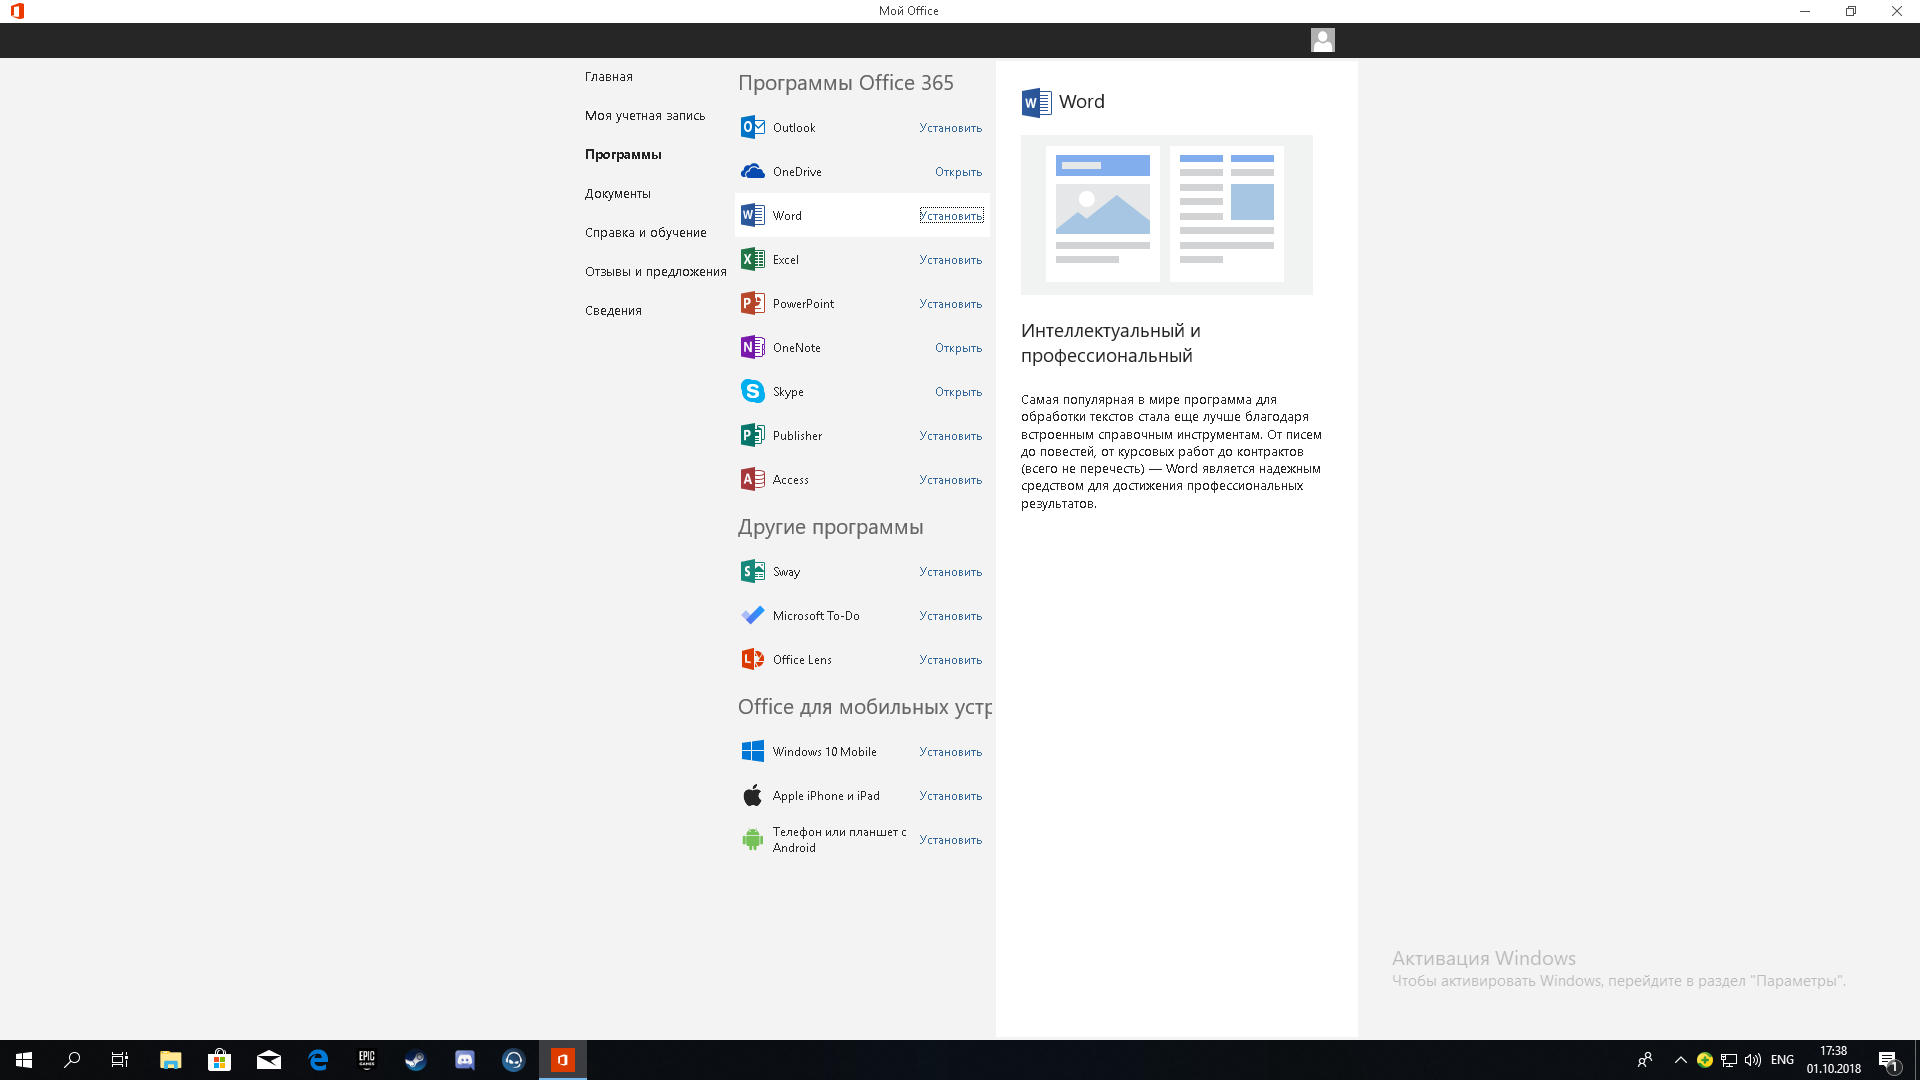Viewport: 1920px width, 1080px height.
Task: Click Установить next to Publisher
Action: pos(951,436)
